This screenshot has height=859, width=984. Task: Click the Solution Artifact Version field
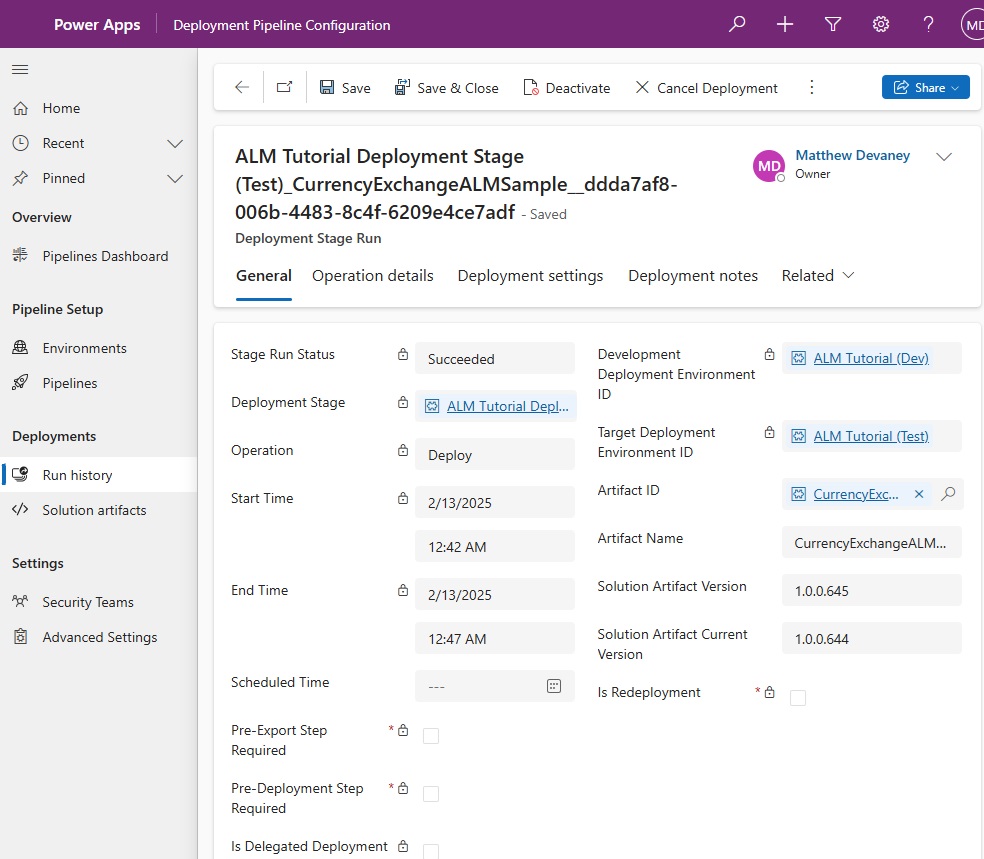[x=871, y=590]
